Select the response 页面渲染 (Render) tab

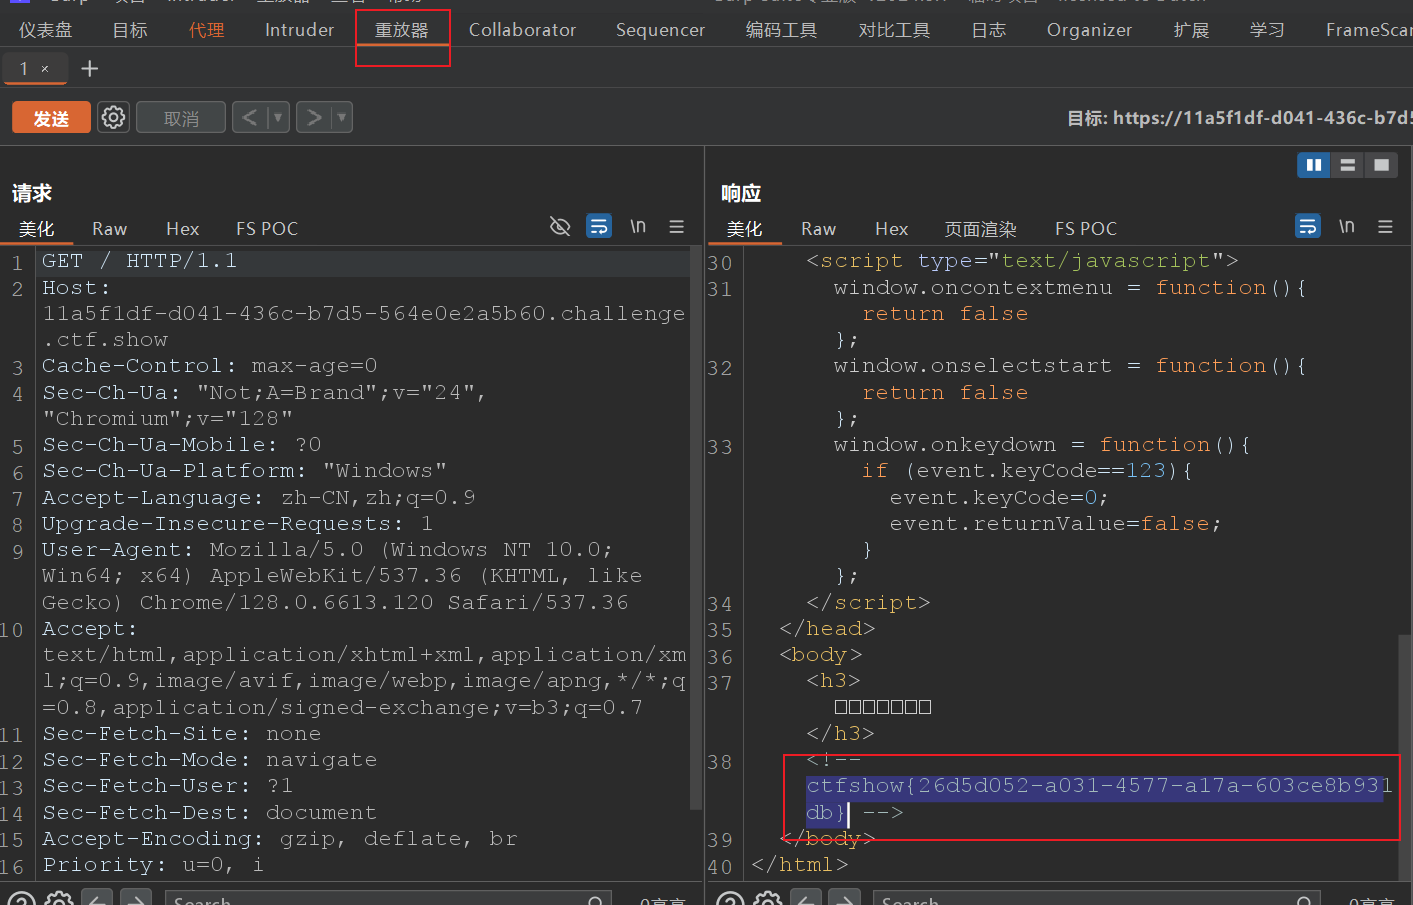pos(980,229)
